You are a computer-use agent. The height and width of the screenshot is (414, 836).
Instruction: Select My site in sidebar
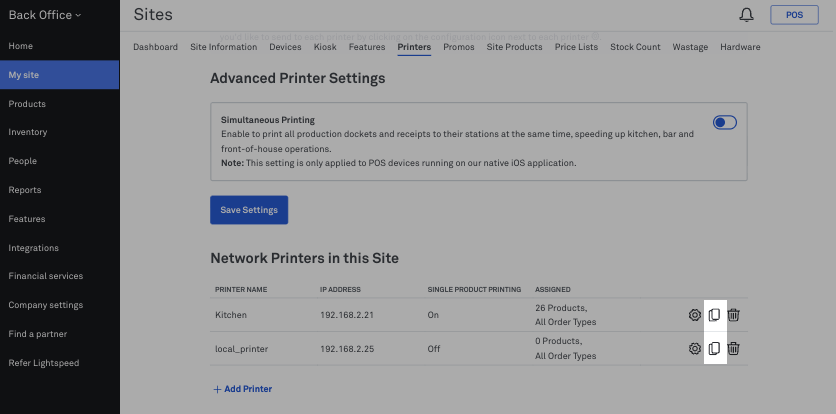(x=59, y=75)
